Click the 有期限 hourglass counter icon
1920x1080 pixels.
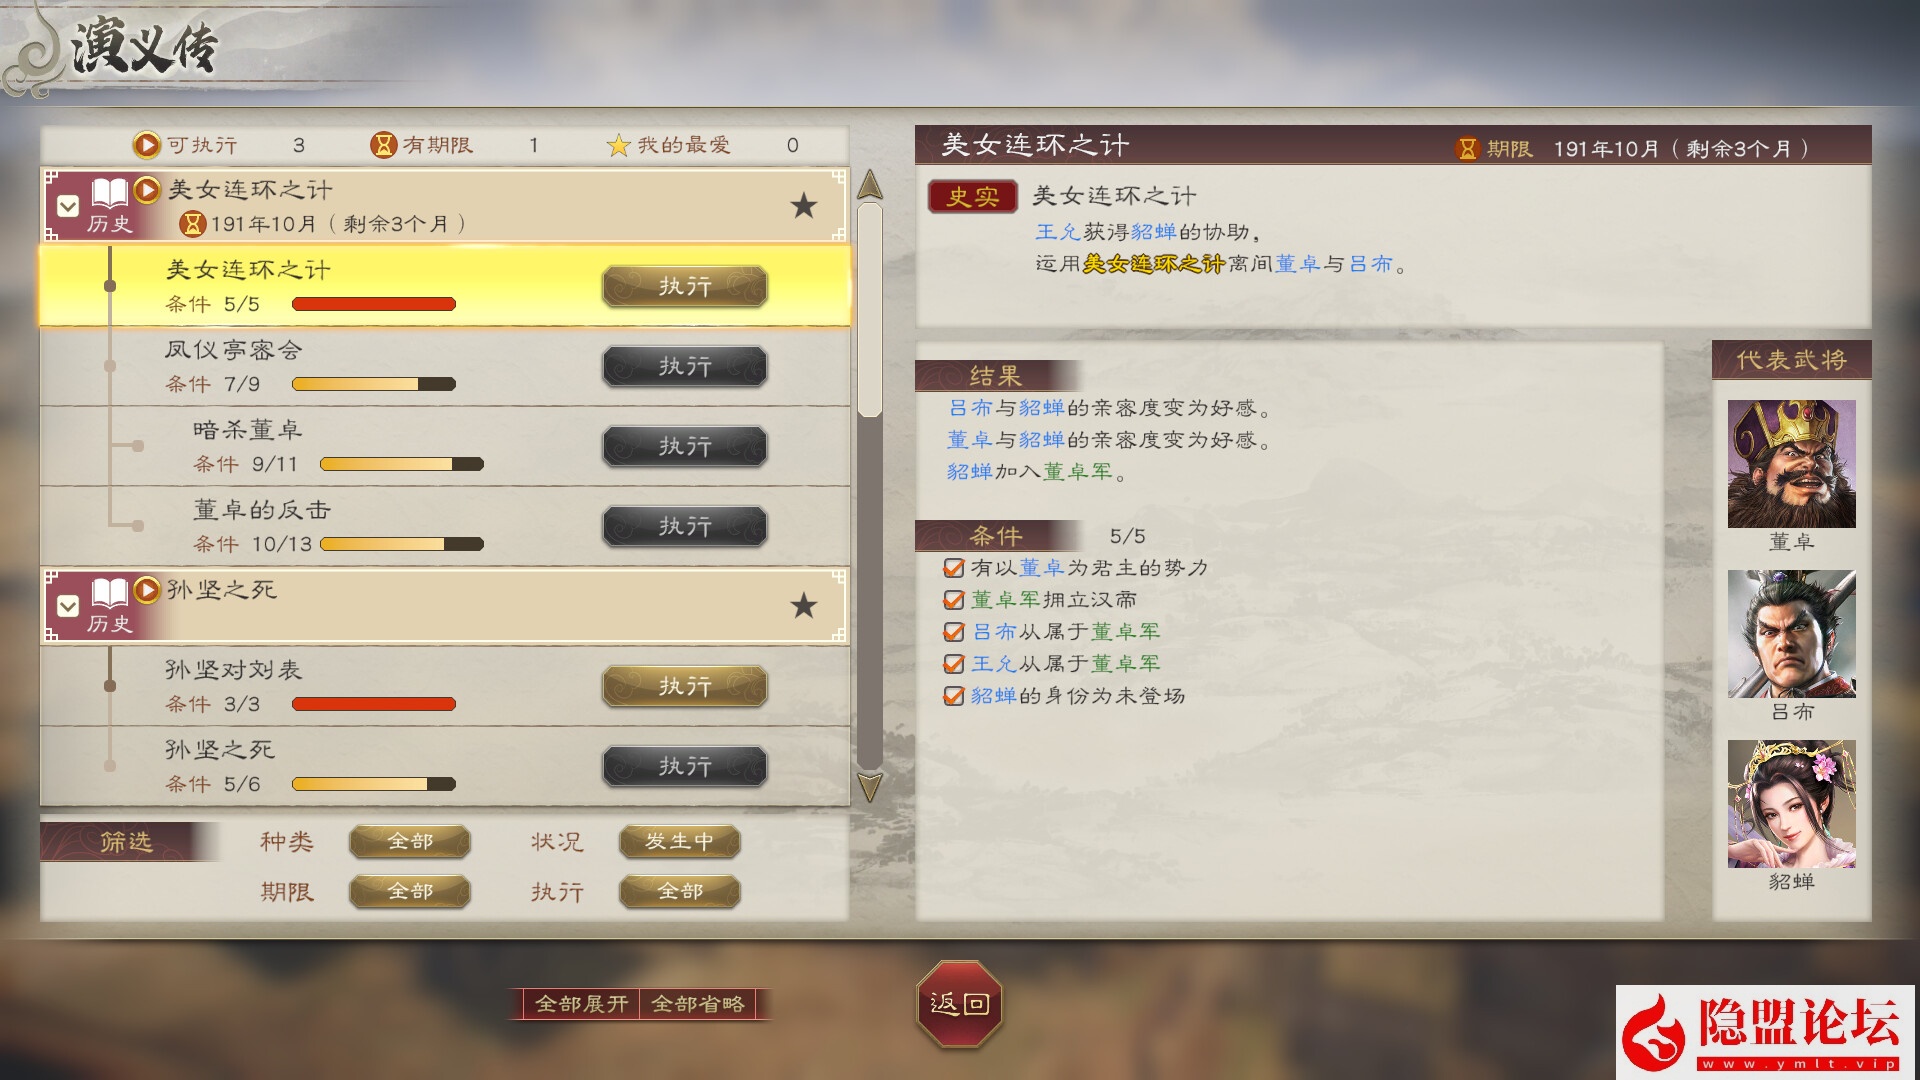click(x=383, y=145)
